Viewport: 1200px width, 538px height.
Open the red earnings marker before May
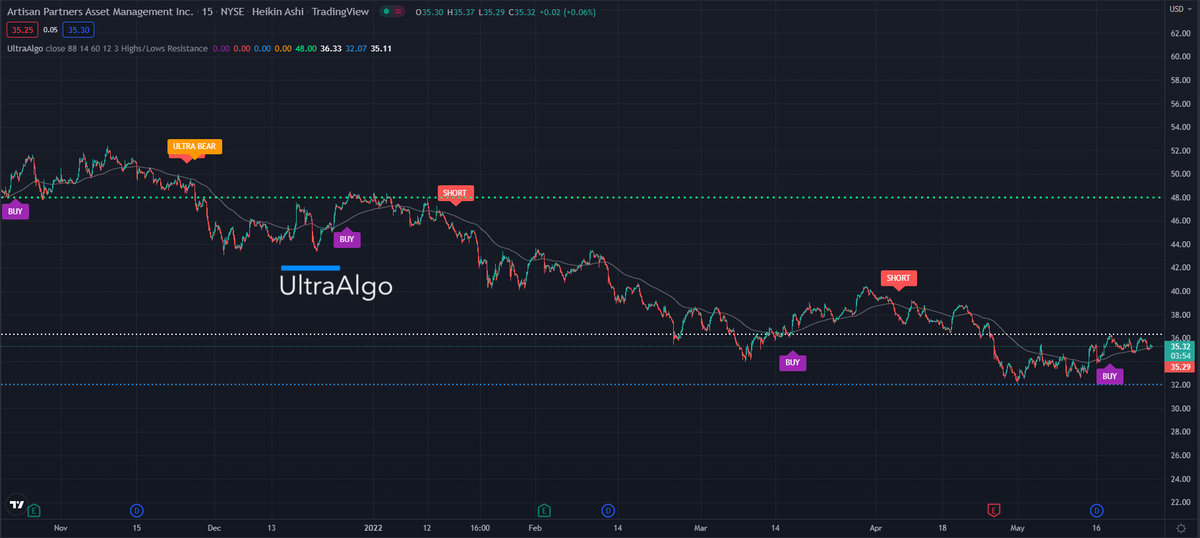[x=993, y=510]
